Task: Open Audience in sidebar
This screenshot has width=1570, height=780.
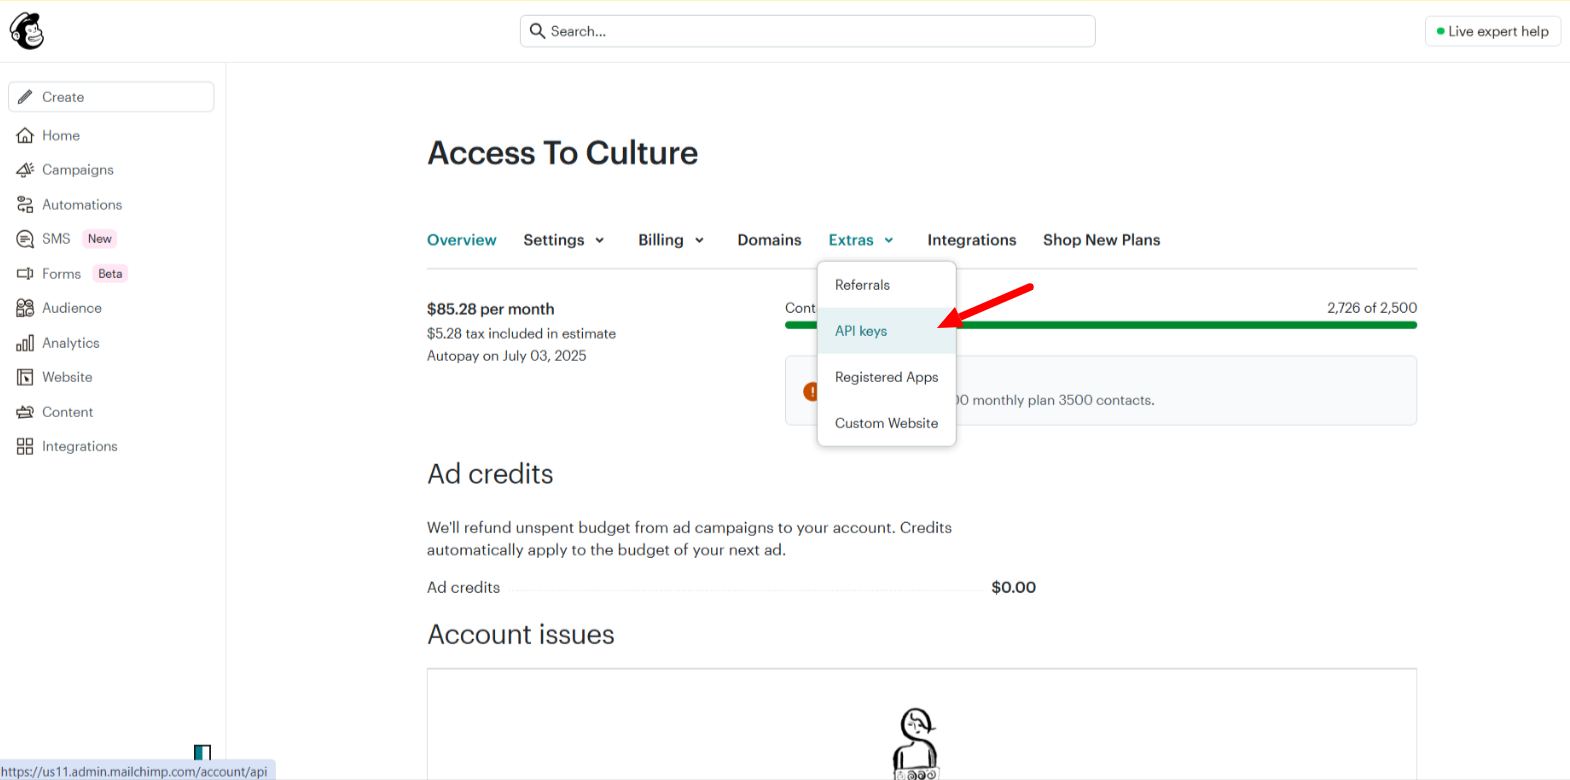Action: tap(72, 308)
